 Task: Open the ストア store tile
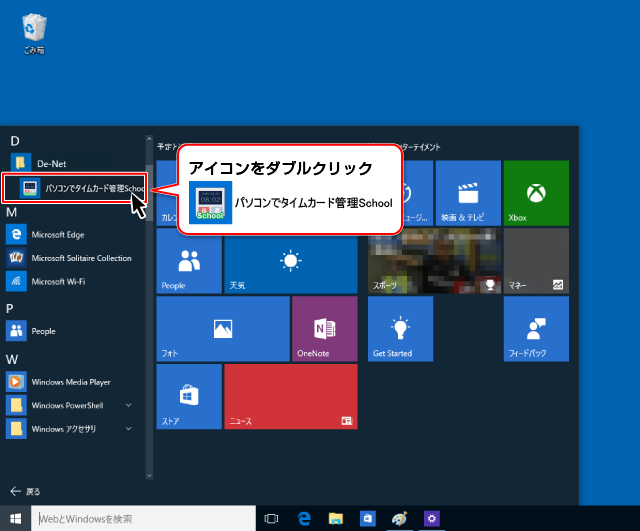[x=189, y=396]
